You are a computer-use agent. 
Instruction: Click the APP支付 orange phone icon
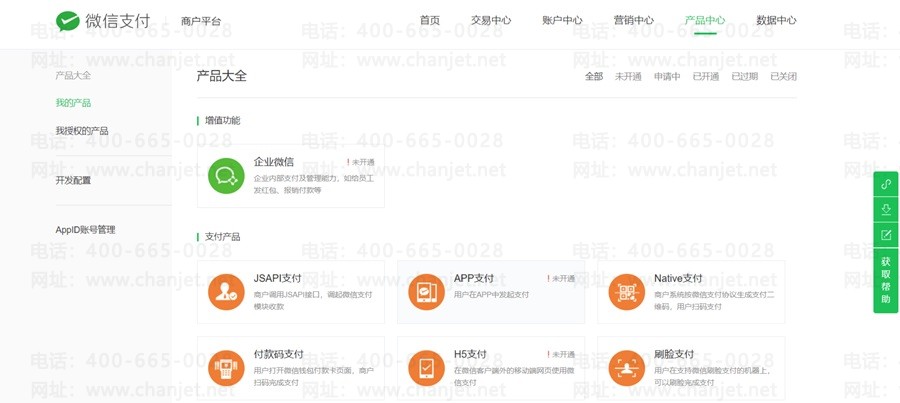tap(426, 292)
